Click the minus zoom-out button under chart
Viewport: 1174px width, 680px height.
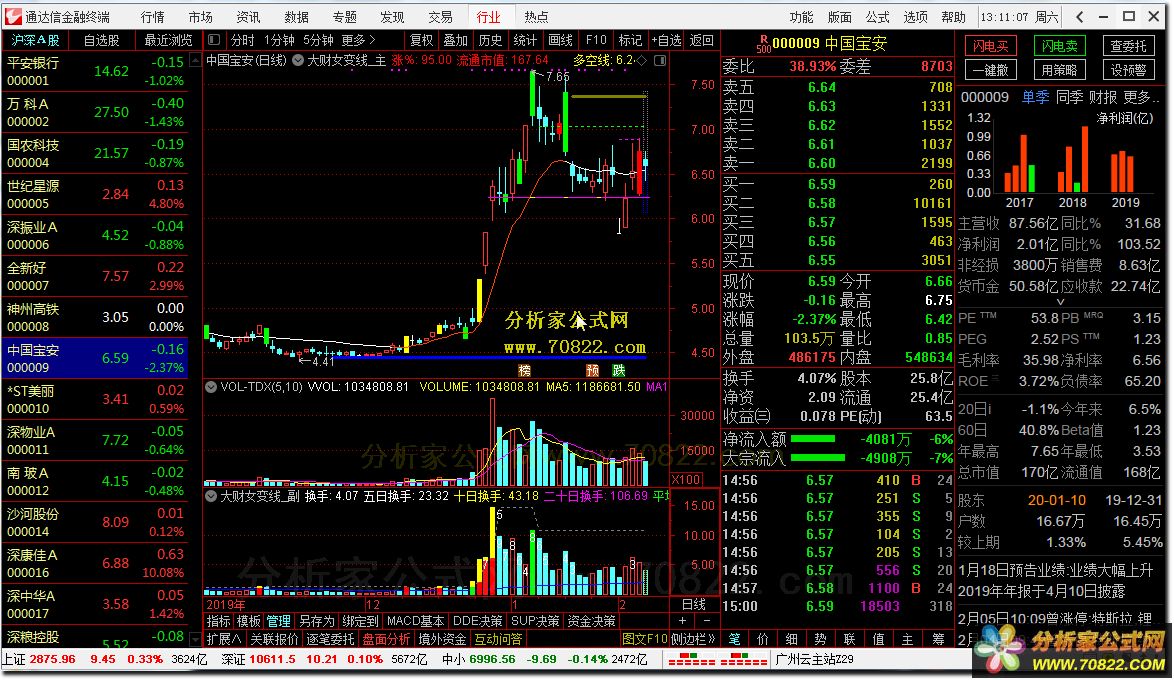pyautogui.click(x=706, y=621)
